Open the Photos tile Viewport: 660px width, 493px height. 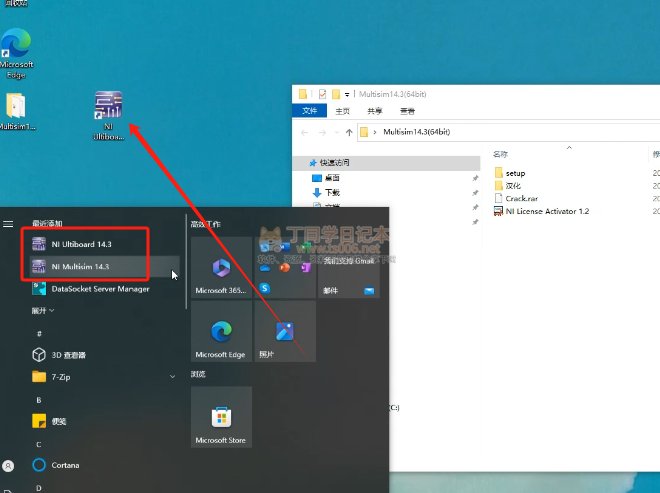[x=285, y=331]
